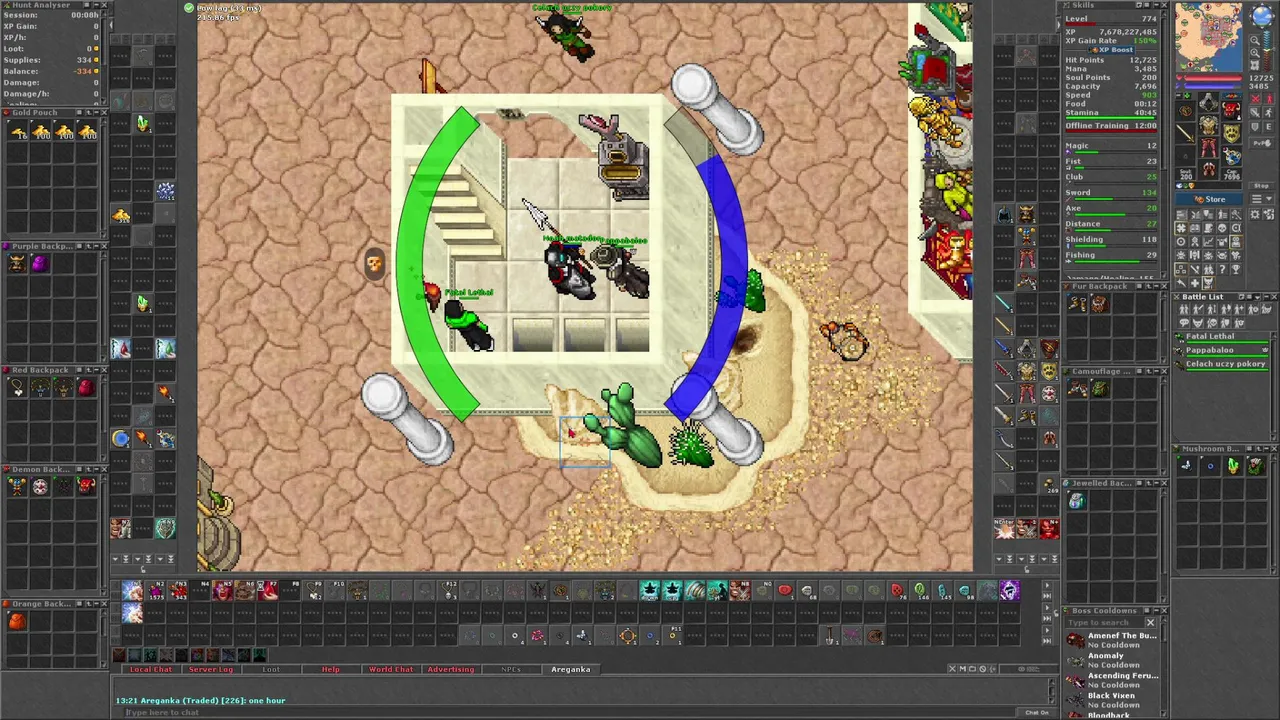Collapse the Camouflage backpack panel
Viewport: 1280px width, 720px height.
click(1157, 371)
